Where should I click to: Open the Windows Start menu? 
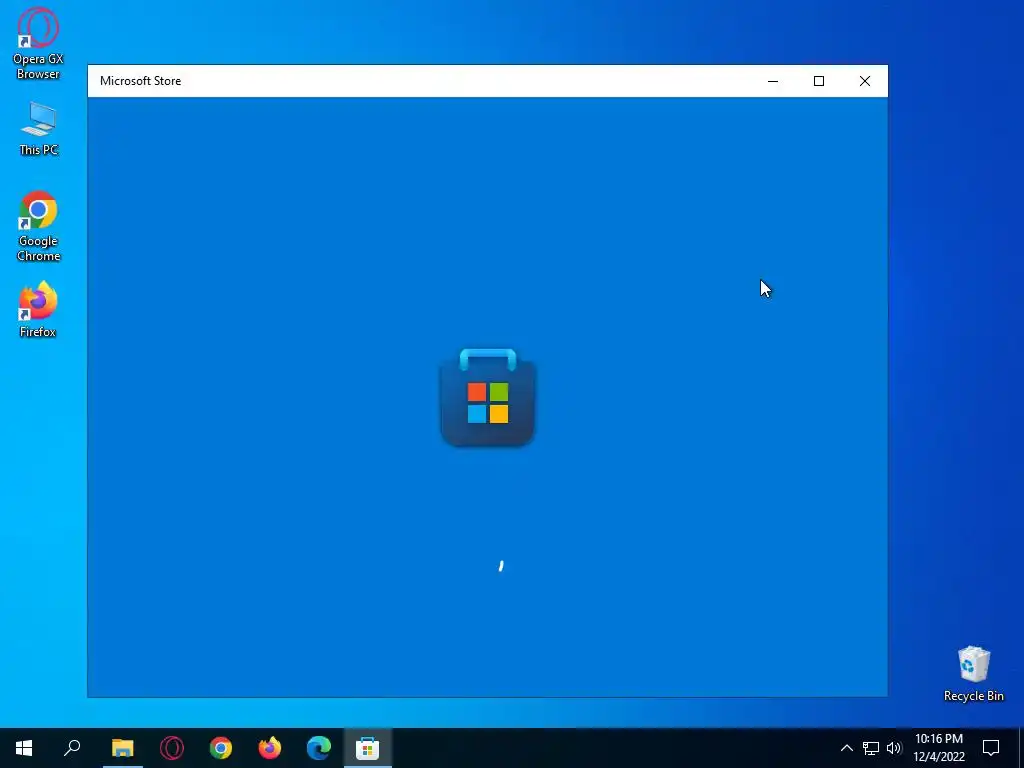[24, 748]
